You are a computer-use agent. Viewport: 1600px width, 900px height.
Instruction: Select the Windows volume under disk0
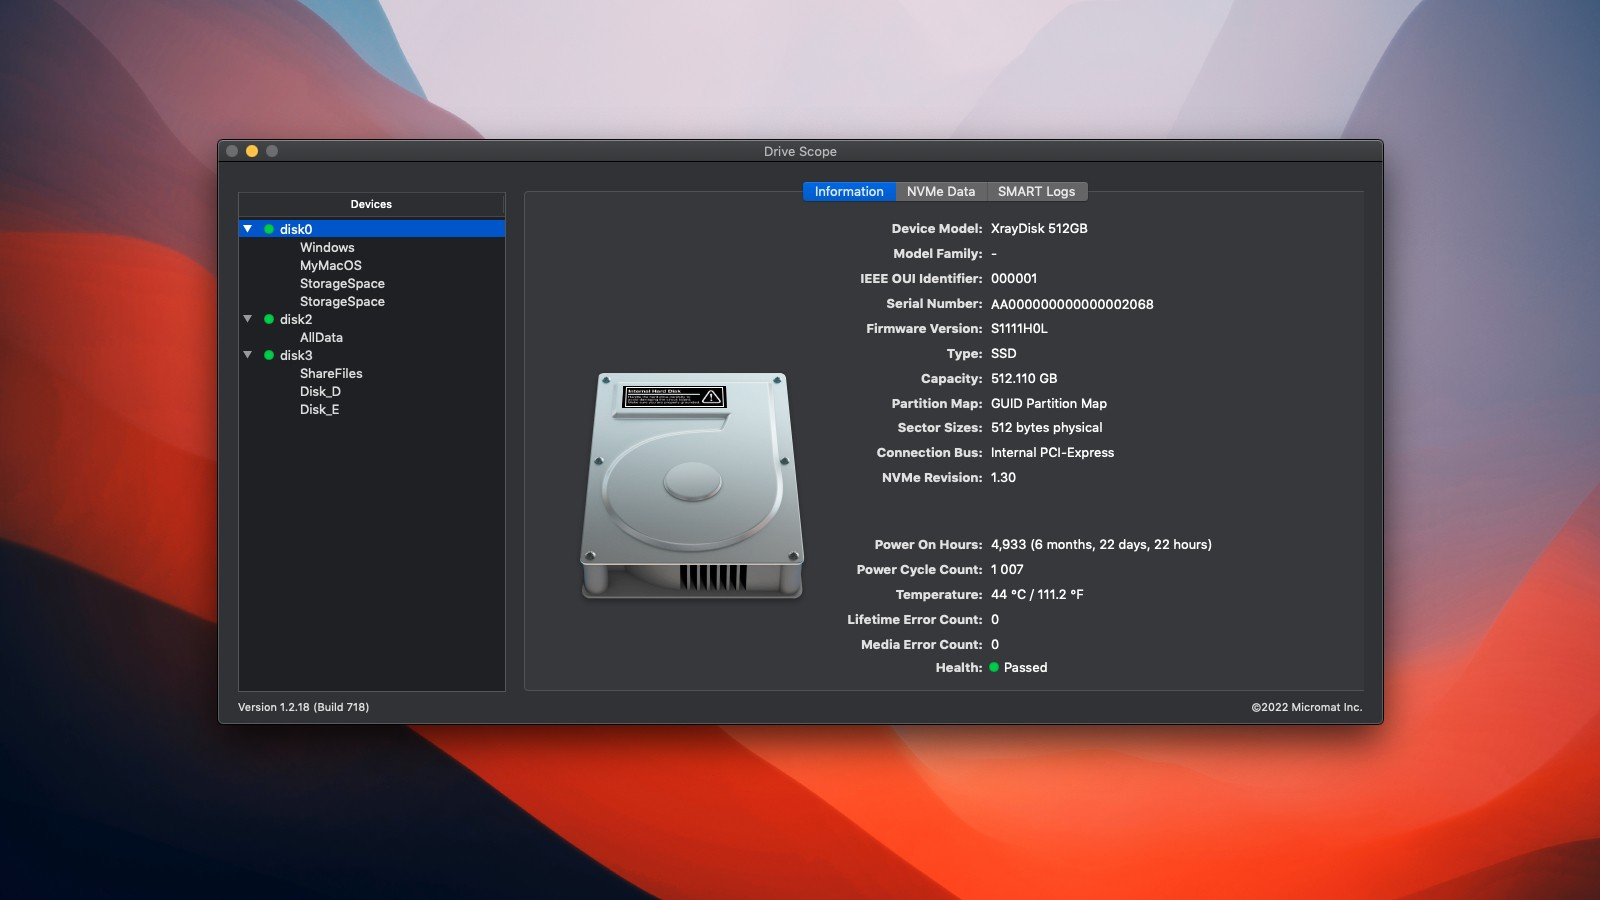[x=327, y=247]
